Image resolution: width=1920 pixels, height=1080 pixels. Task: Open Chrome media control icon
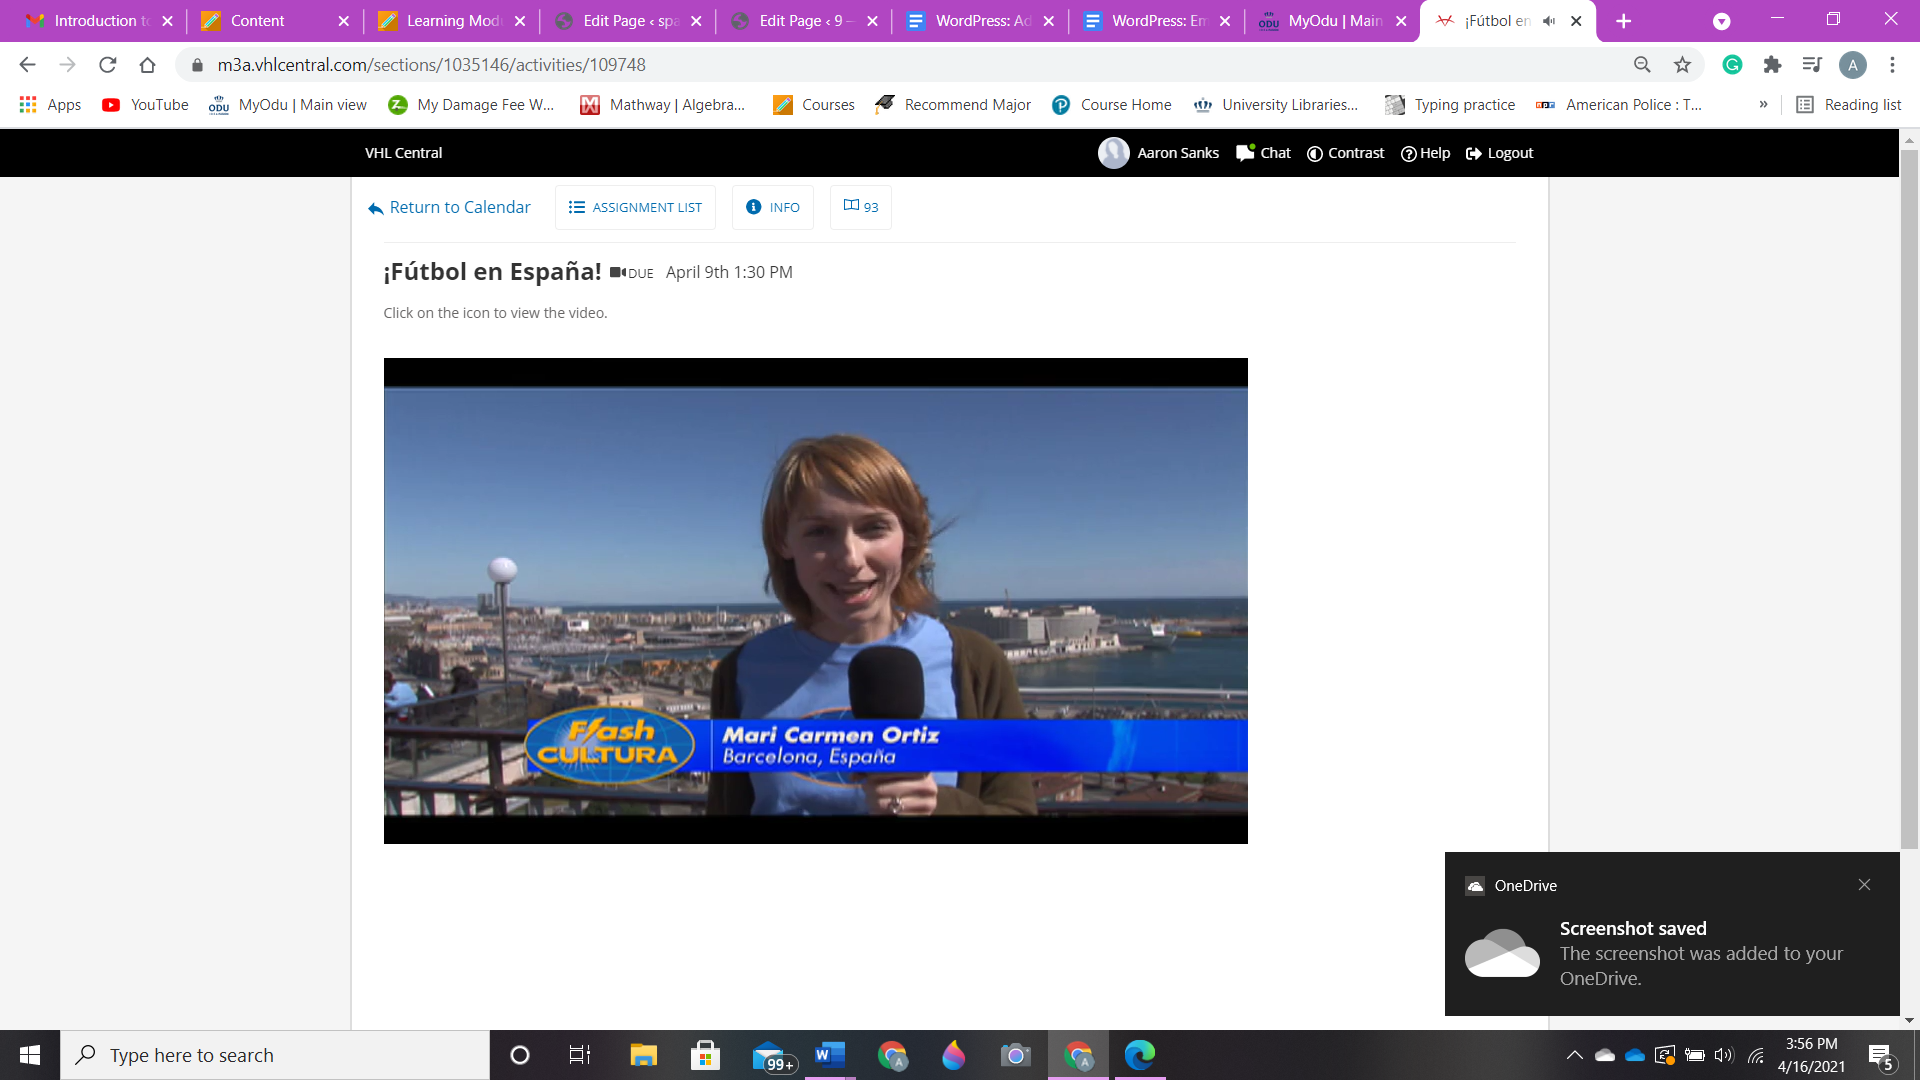coord(1812,65)
